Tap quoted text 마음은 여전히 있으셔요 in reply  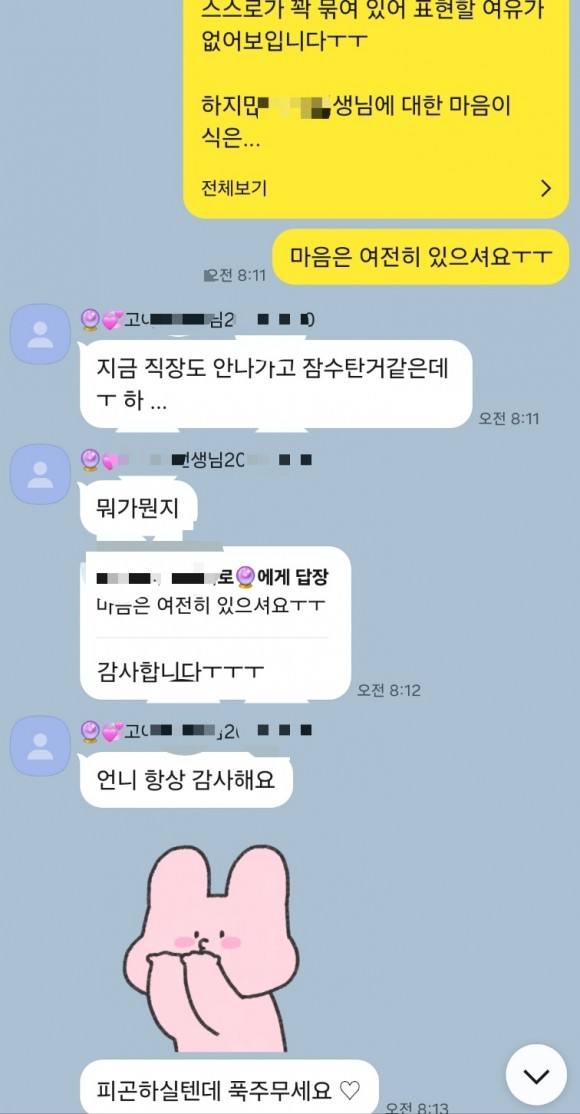pos(210,606)
